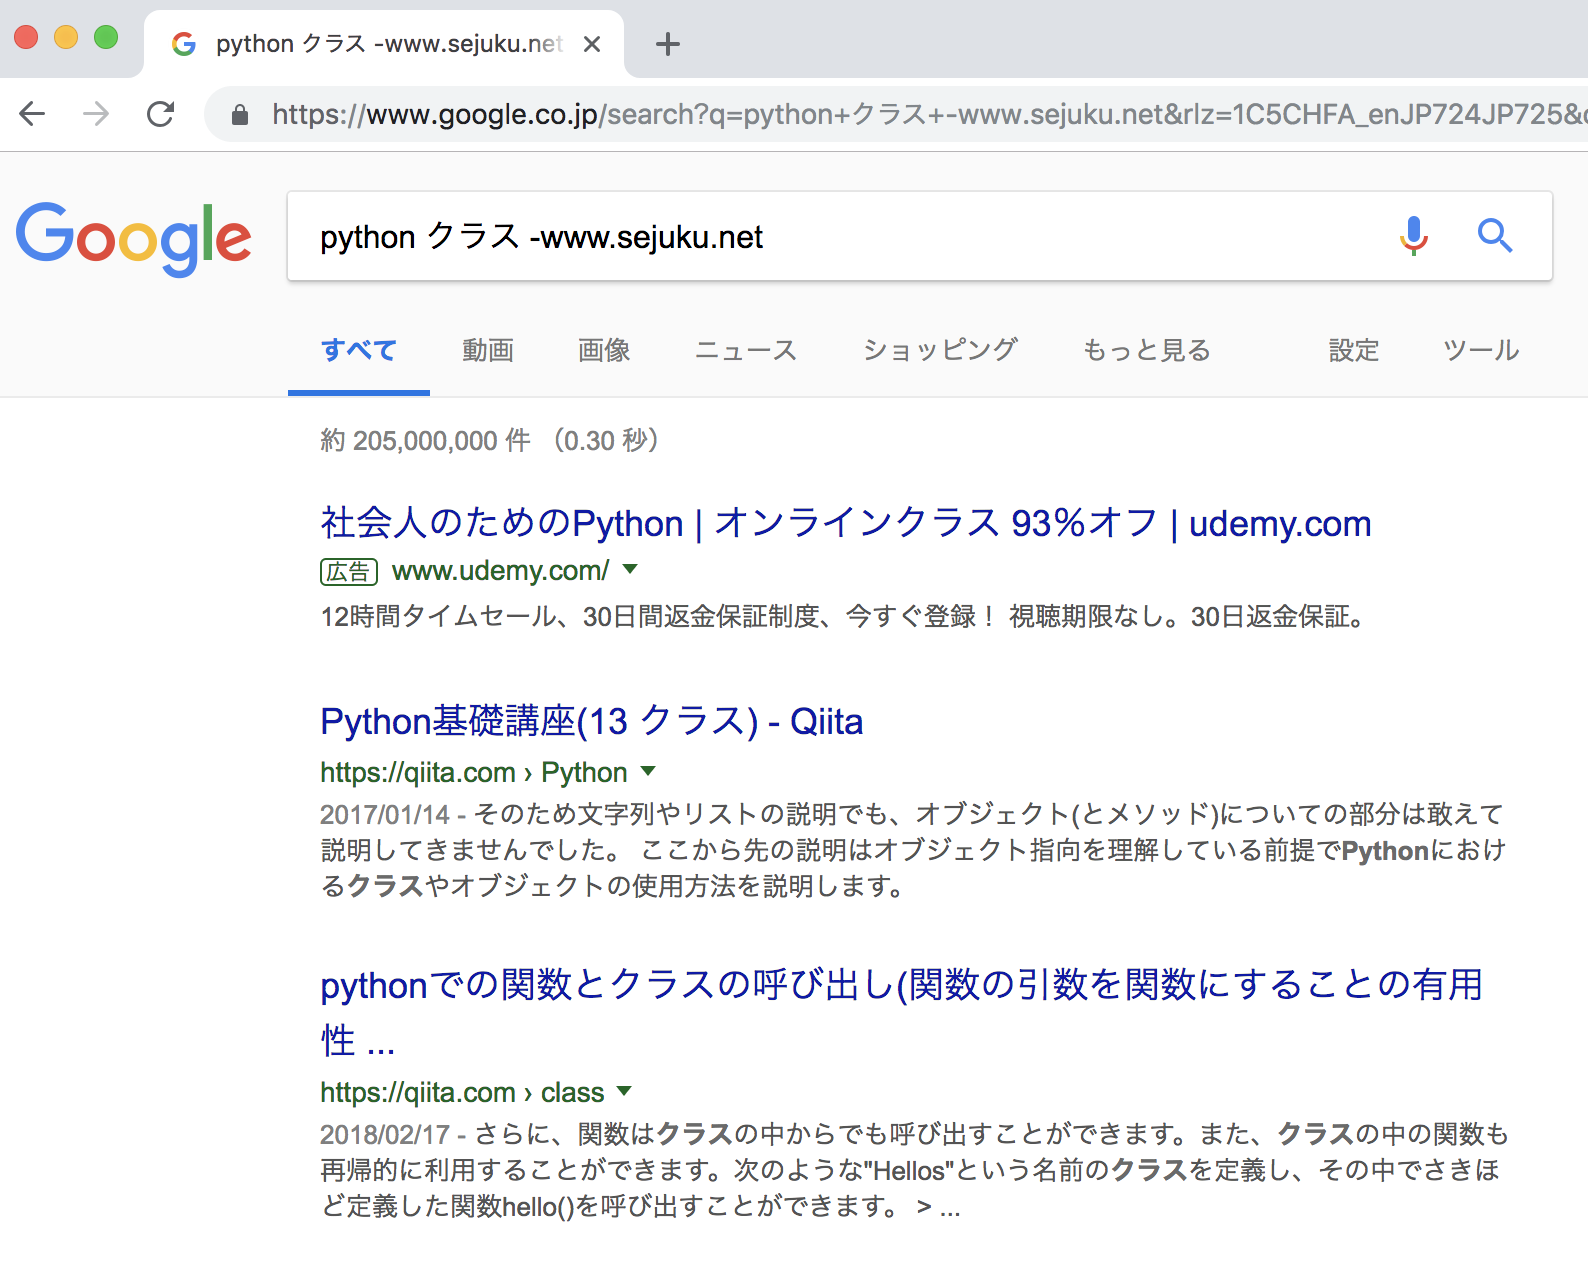Click the Google favicon tab
Image resolution: width=1588 pixels, height=1262 pixels.
(x=184, y=44)
